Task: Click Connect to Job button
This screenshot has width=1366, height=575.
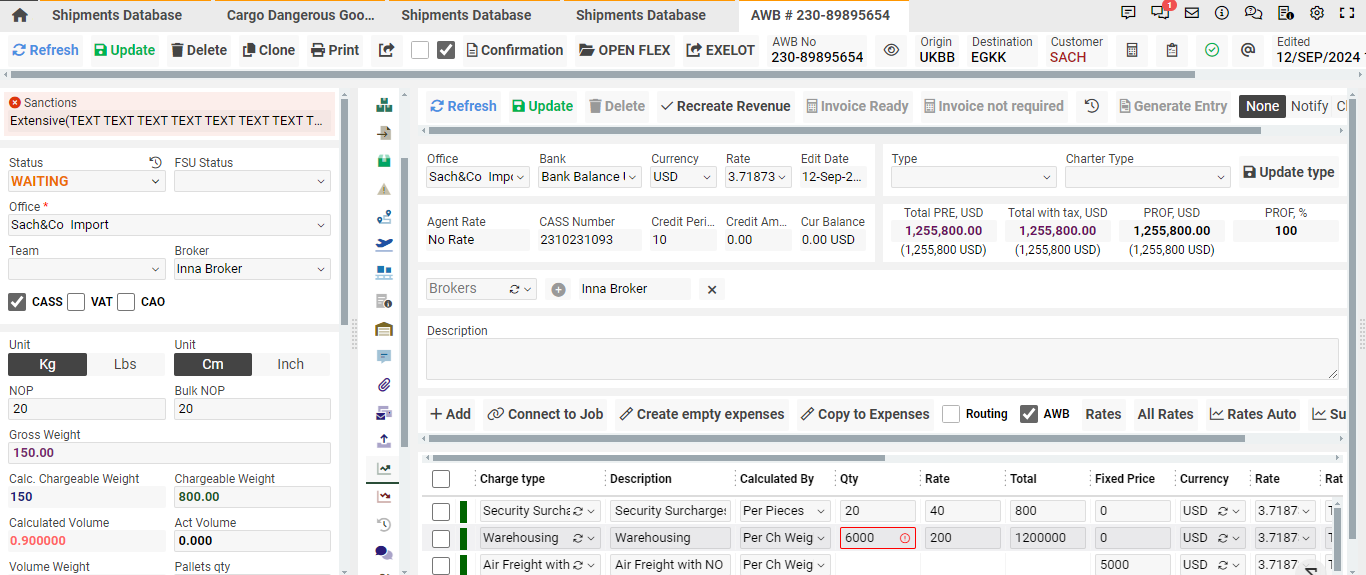Action: click(x=545, y=414)
